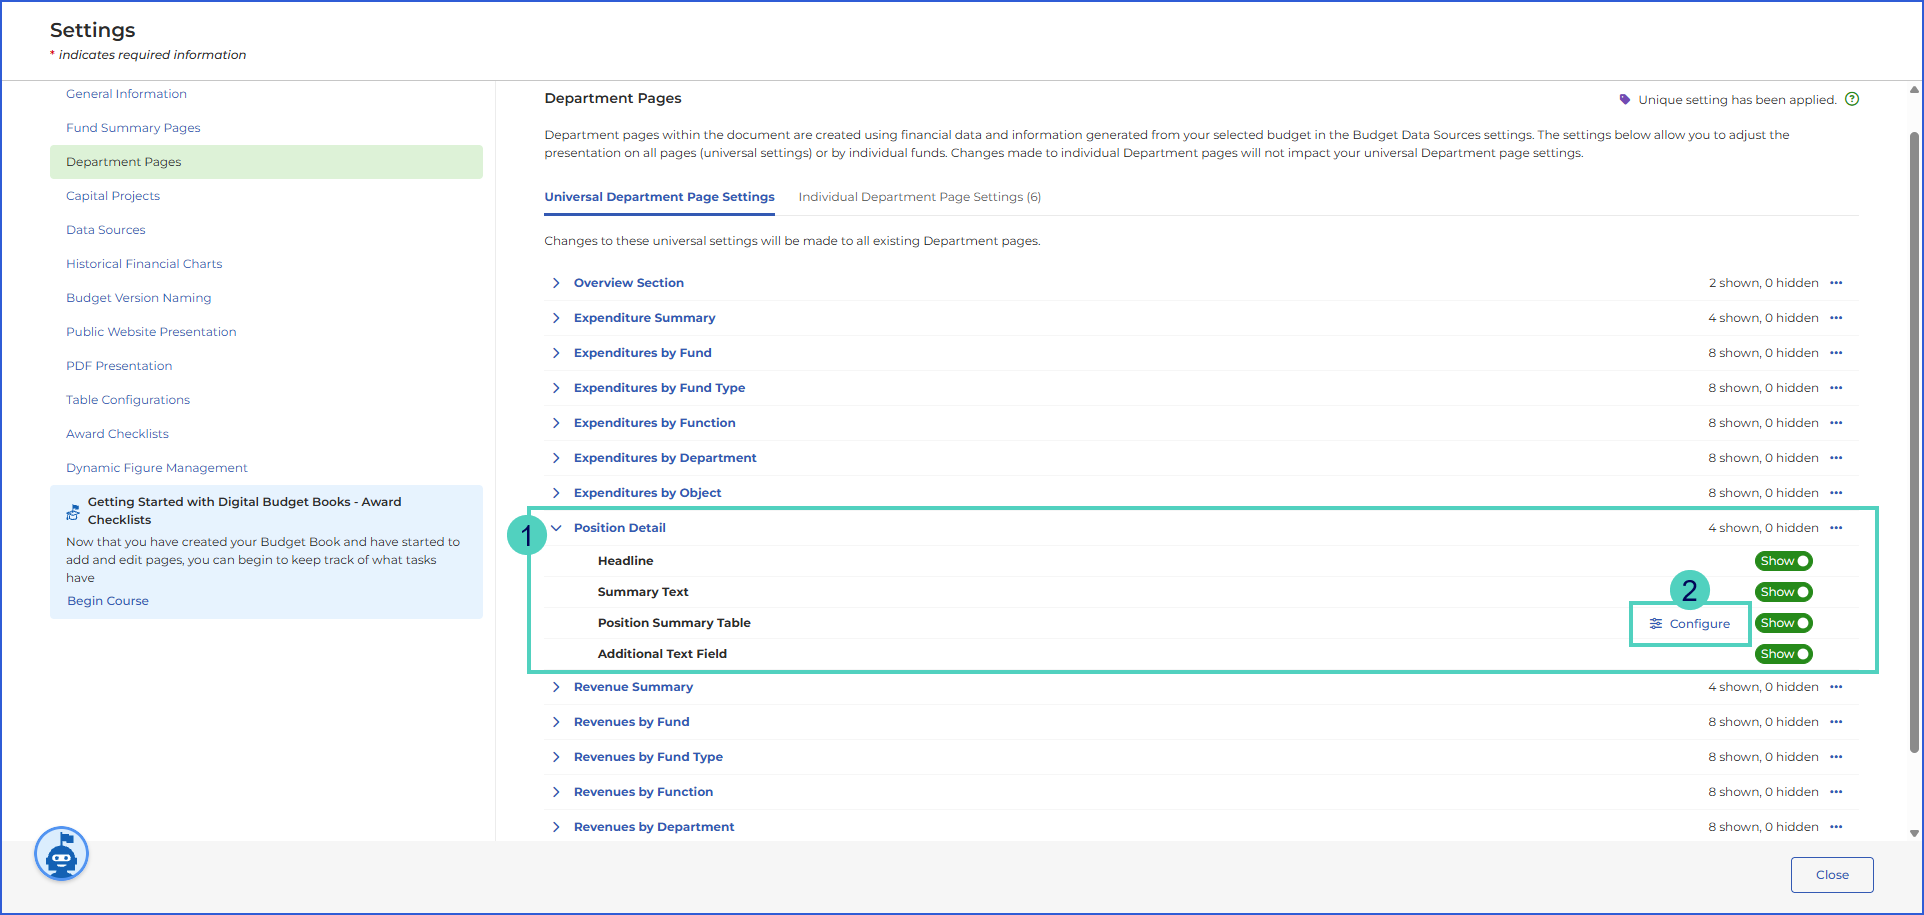The width and height of the screenshot is (1924, 915).
Task: Click the scrollbar down arrow
Action: point(1914,832)
